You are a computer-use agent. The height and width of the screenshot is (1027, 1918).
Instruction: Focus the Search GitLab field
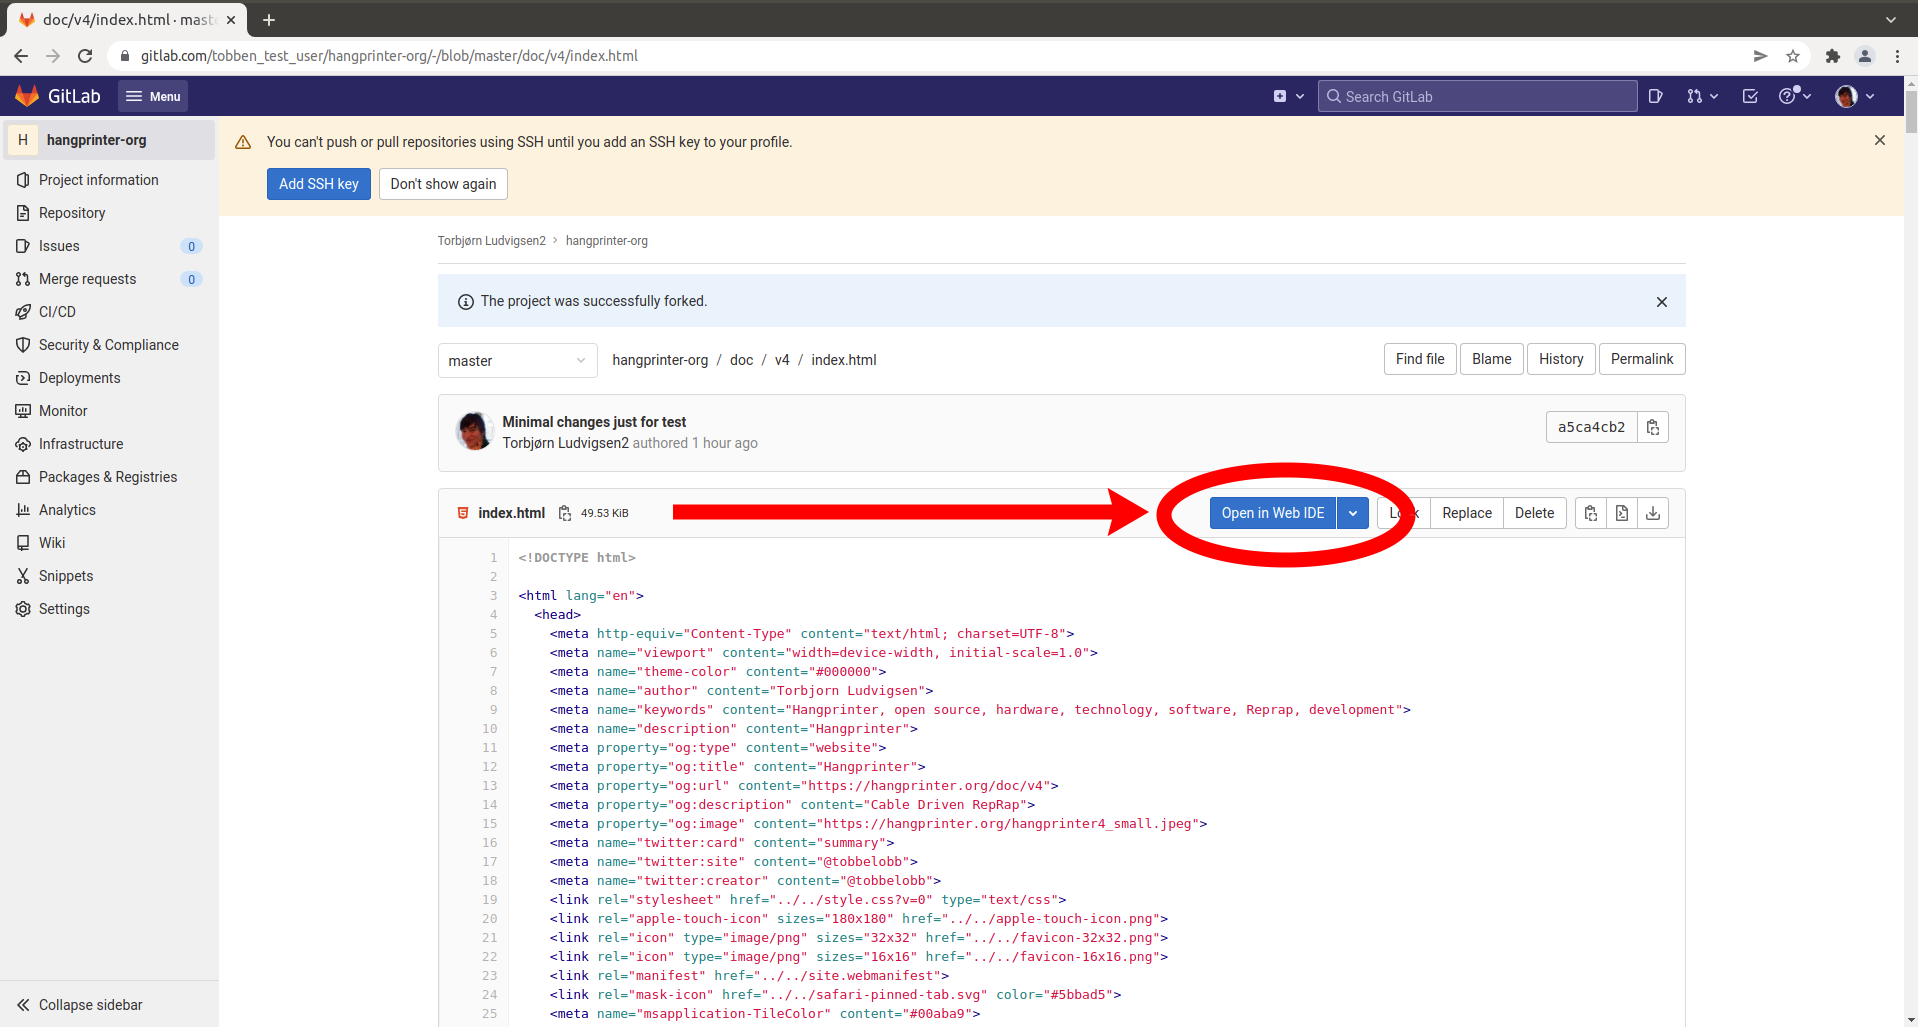[1478, 96]
